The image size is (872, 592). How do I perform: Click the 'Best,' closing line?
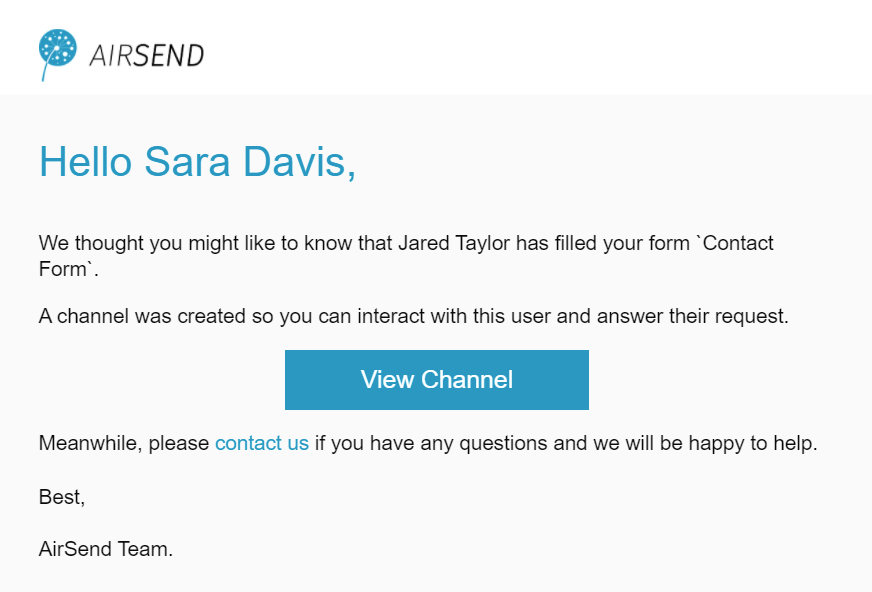click(x=62, y=496)
